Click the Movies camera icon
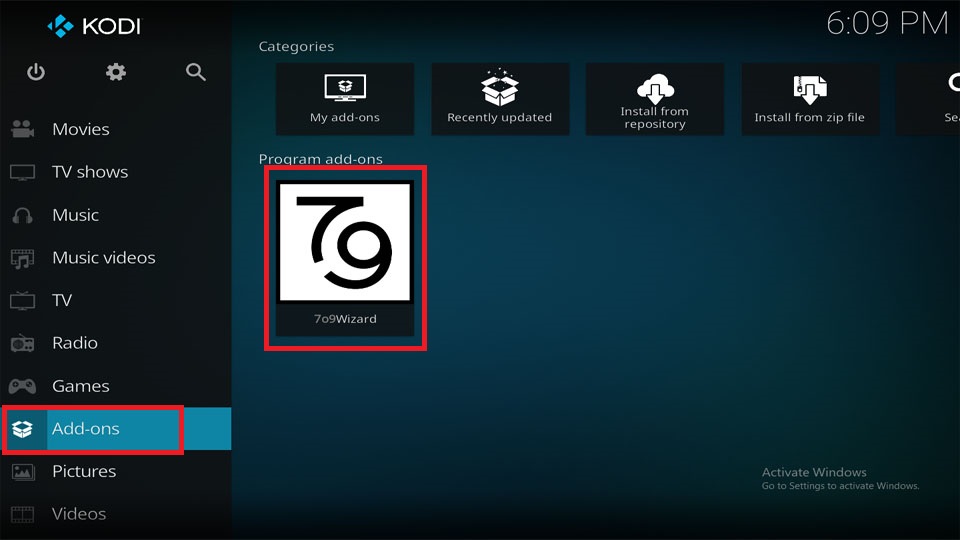The image size is (960, 540). tap(23, 129)
